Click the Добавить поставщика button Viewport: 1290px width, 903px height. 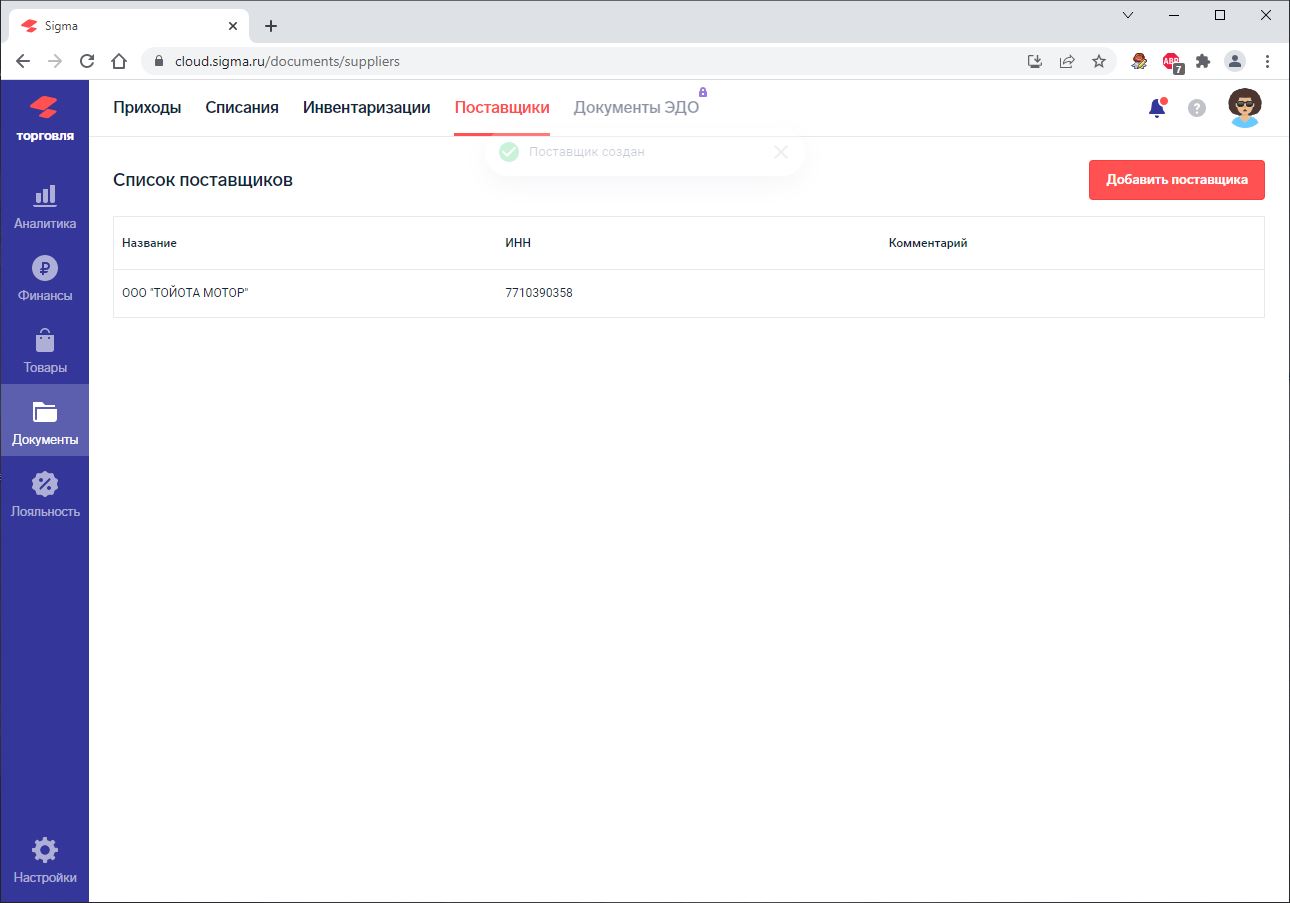[1176, 180]
